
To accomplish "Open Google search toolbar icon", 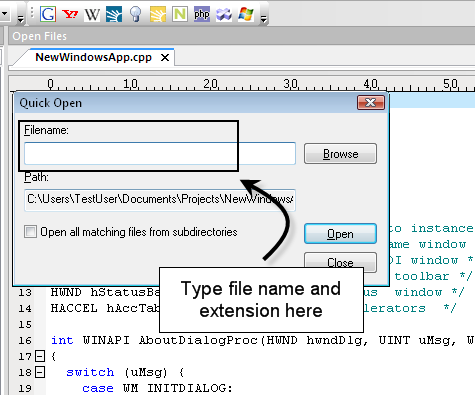I will point(48,14).
